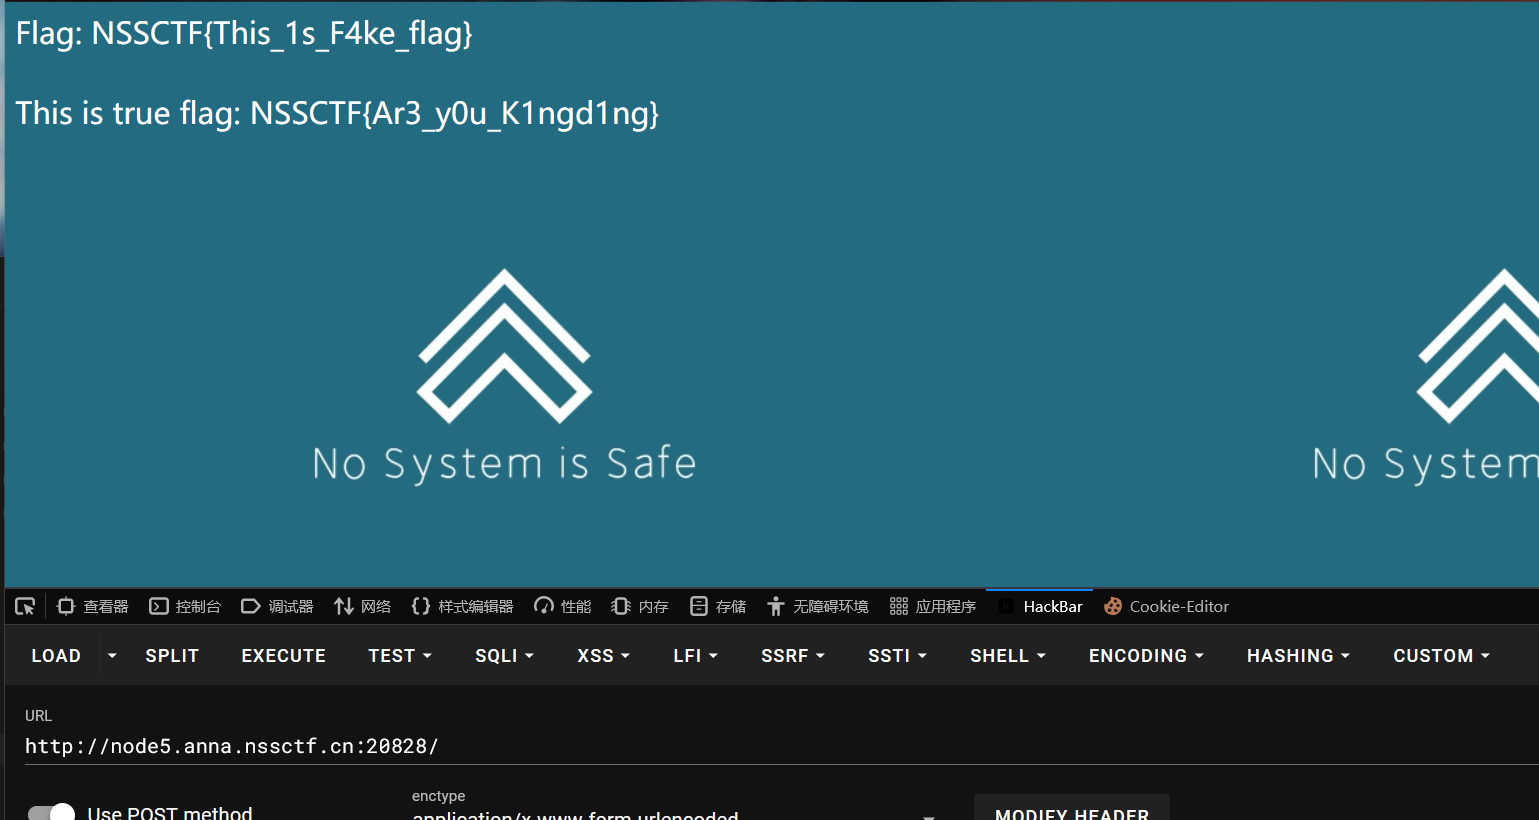Activate the element picker icon in devtools
The image size is (1539, 820).
25,606
